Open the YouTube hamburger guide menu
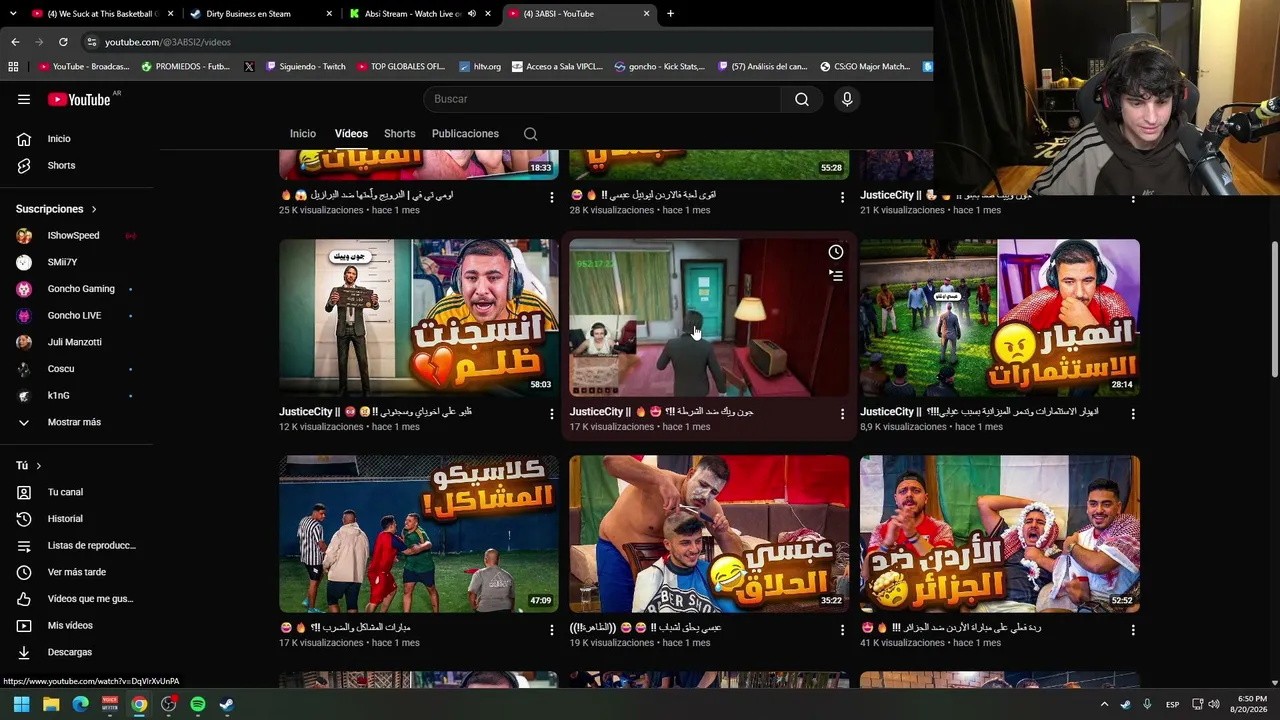 click(x=24, y=99)
